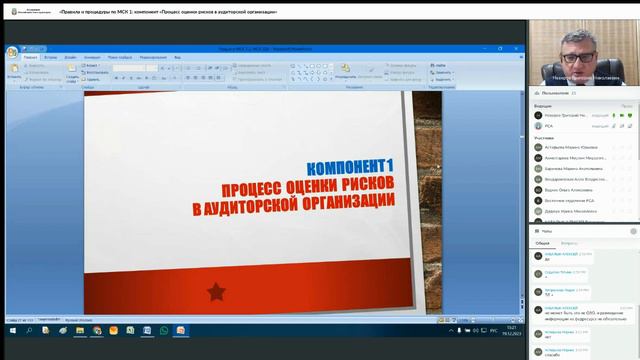
Task: Toggle center text alignment
Action: pos(196,78)
